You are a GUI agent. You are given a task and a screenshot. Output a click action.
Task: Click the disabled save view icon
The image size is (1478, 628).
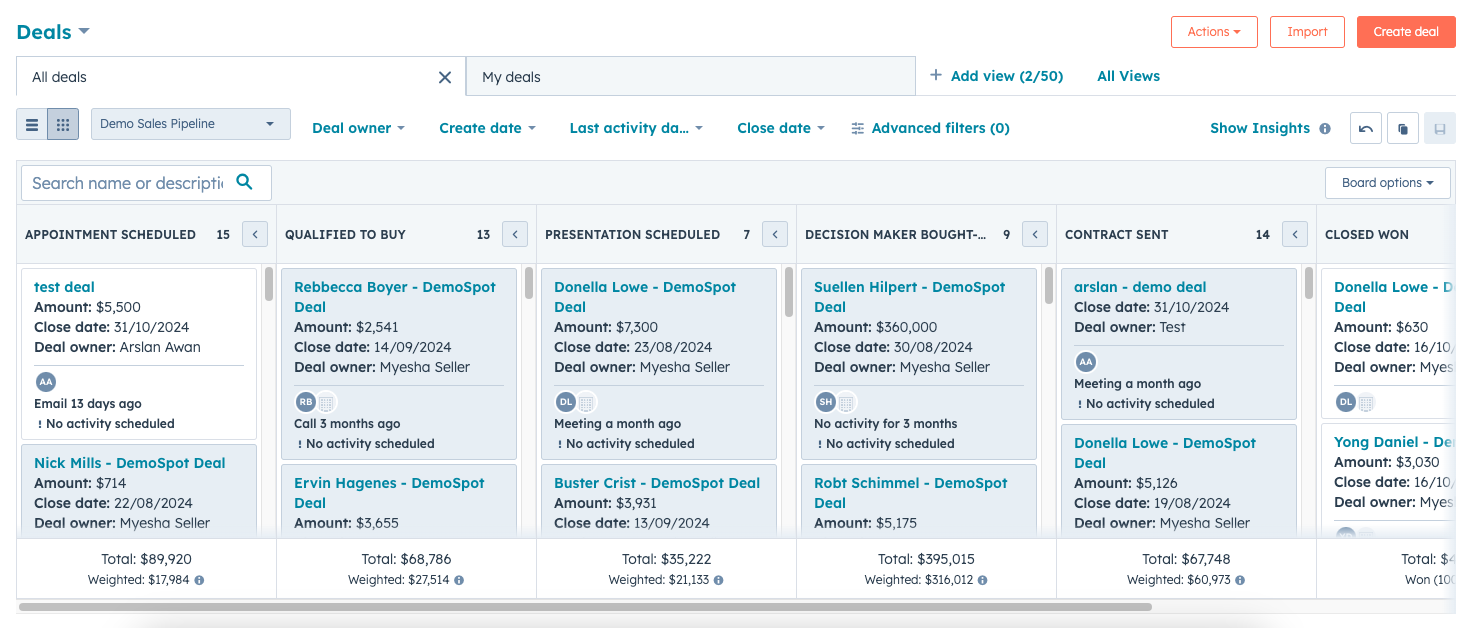tap(1440, 128)
